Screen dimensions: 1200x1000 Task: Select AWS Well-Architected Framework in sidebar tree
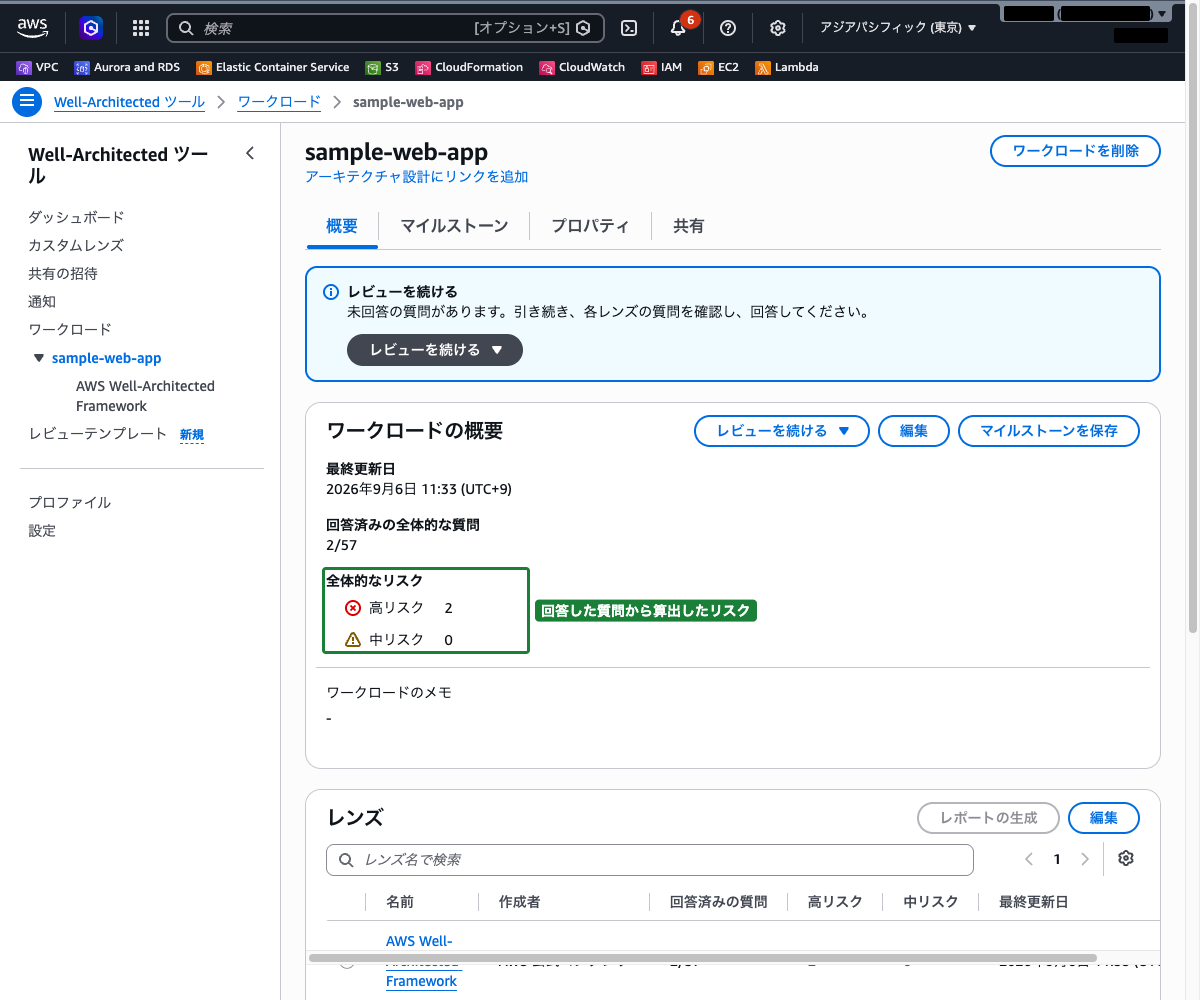tap(145, 396)
